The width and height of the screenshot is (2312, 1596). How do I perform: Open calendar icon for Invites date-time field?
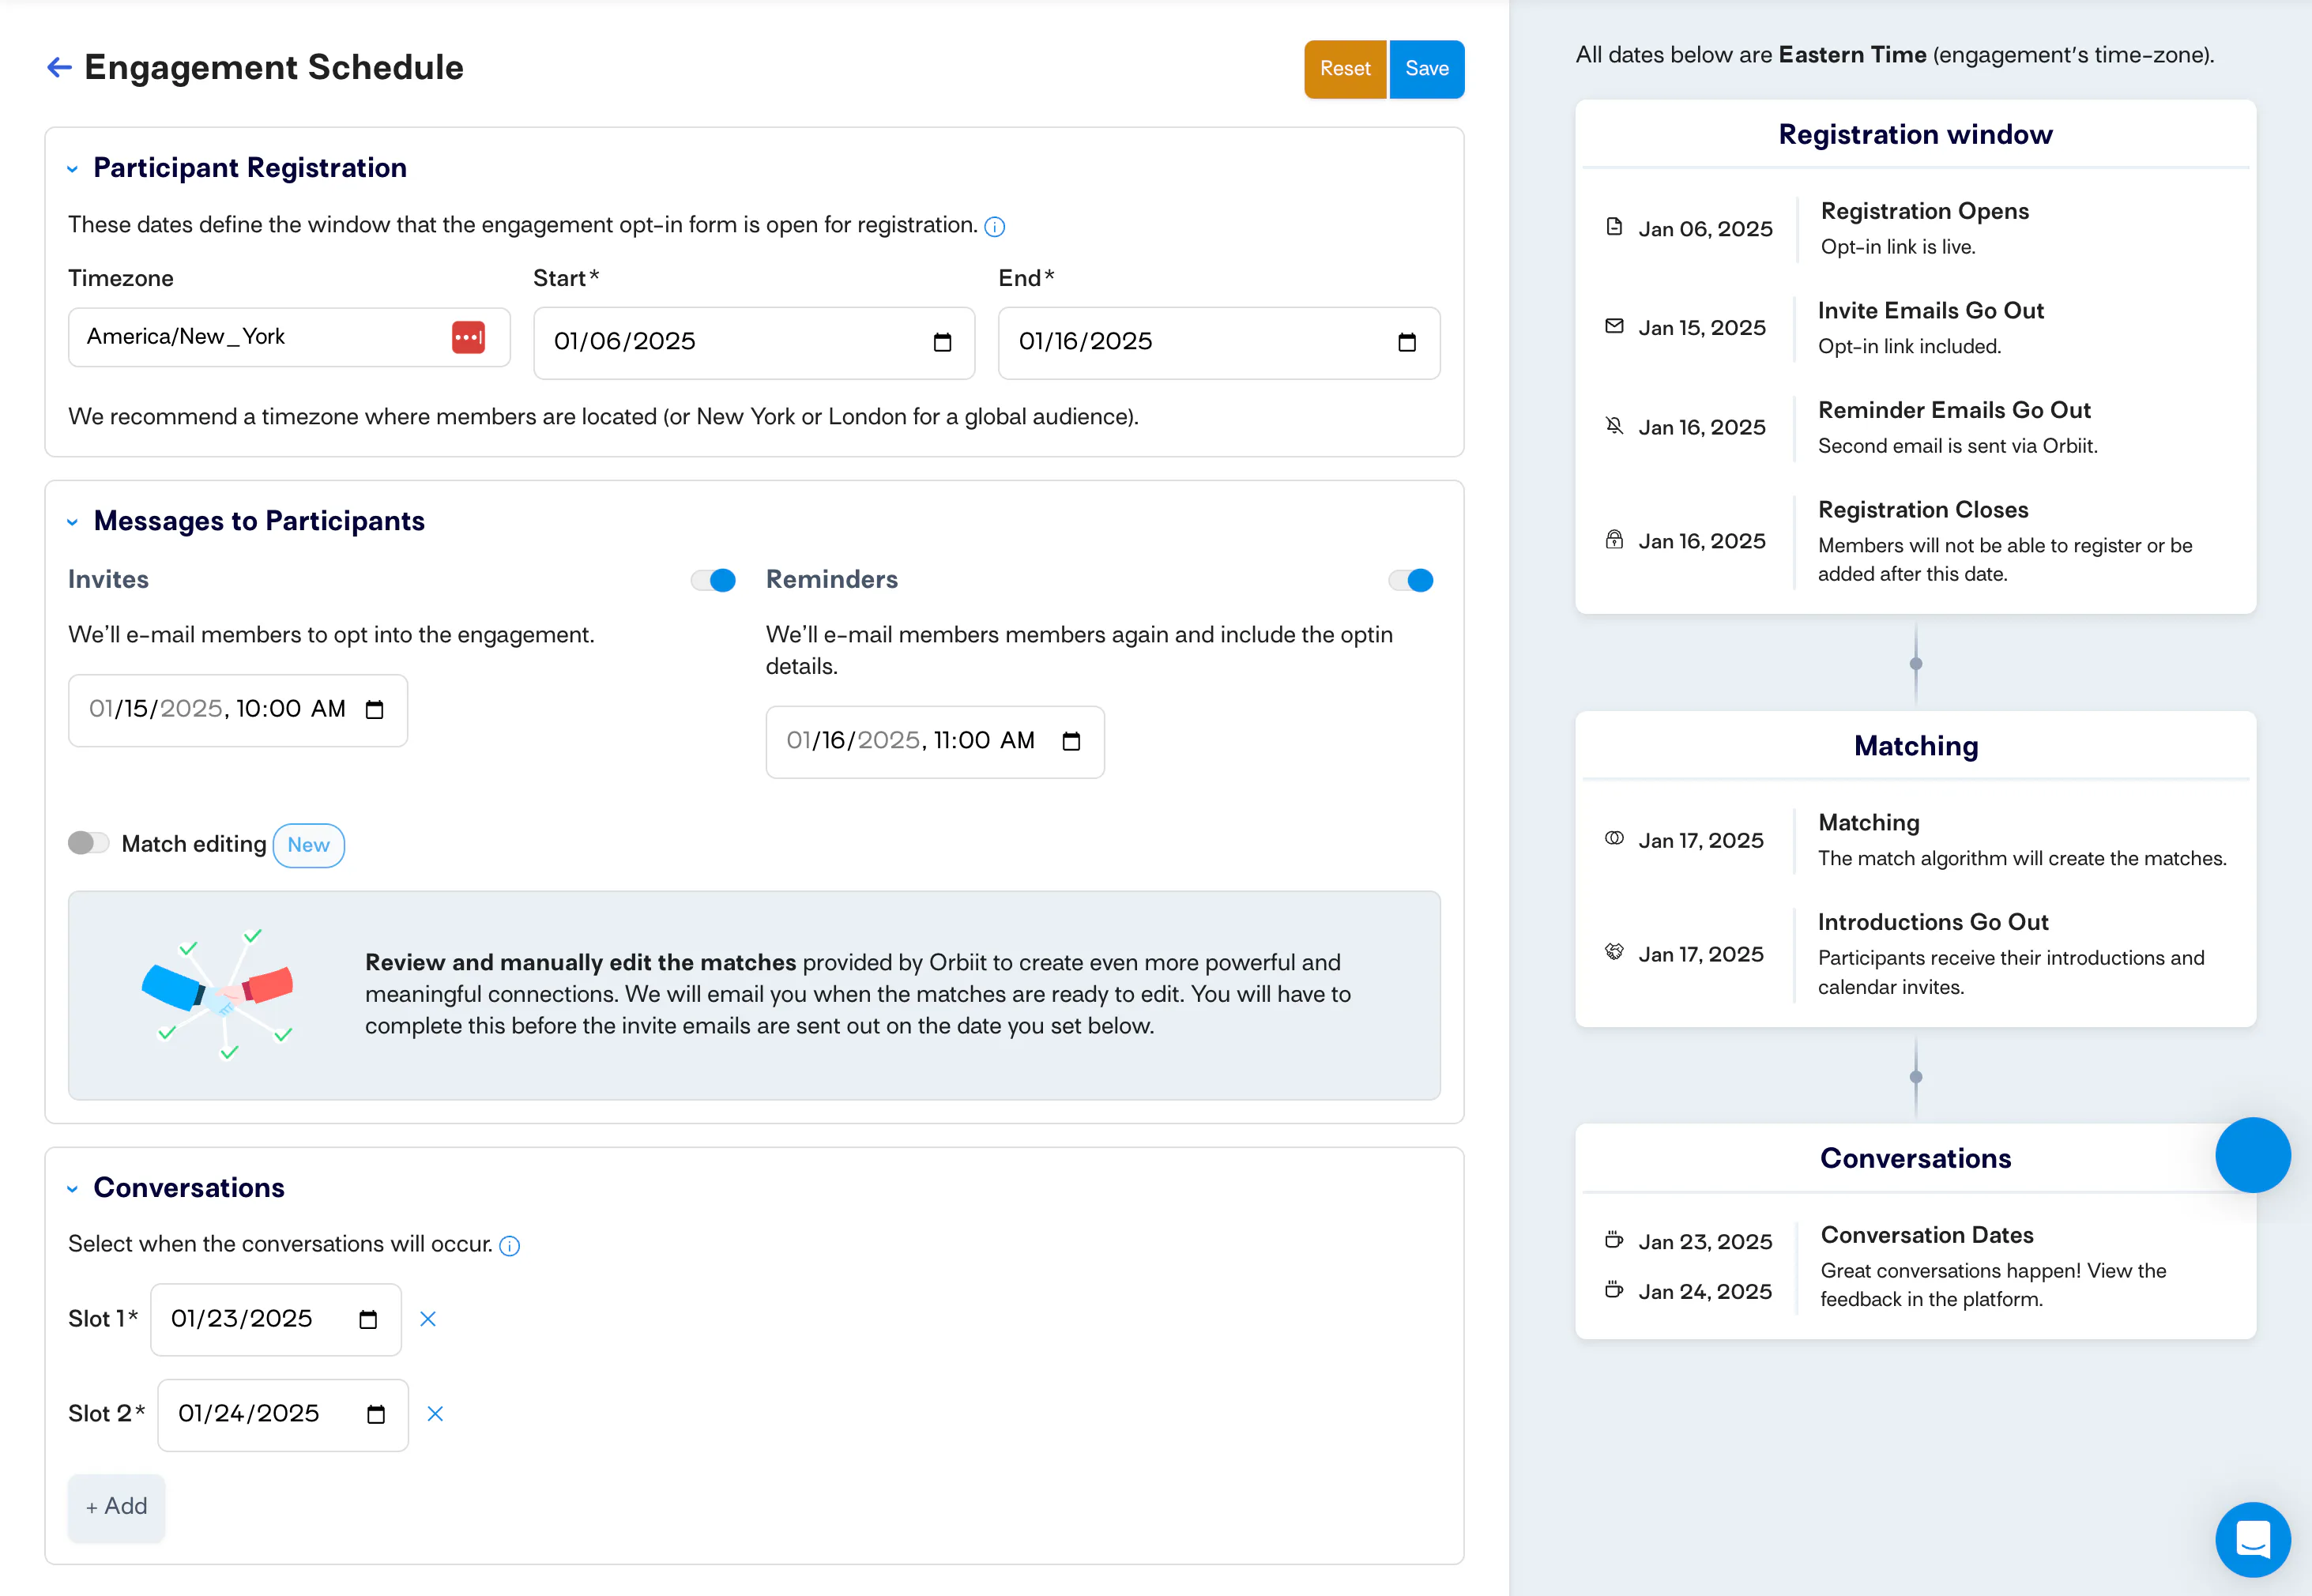(x=375, y=710)
